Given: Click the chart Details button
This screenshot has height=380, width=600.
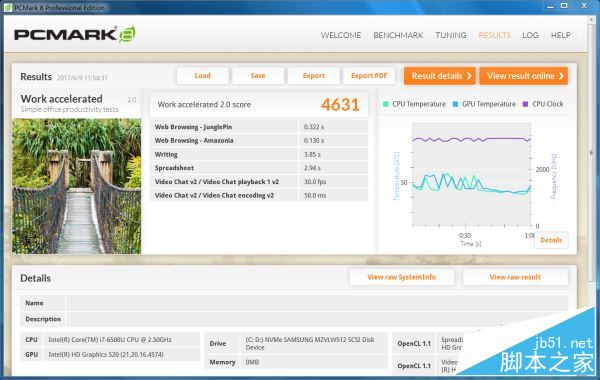Looking at the screenshot, I should (x=551, y=240).
